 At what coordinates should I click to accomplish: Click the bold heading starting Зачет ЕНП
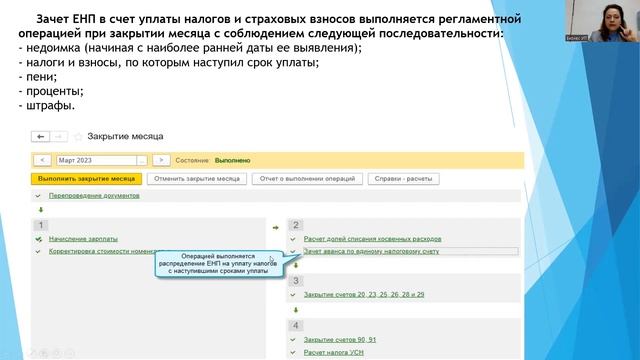pyautogui.click(x=270, y=26)
